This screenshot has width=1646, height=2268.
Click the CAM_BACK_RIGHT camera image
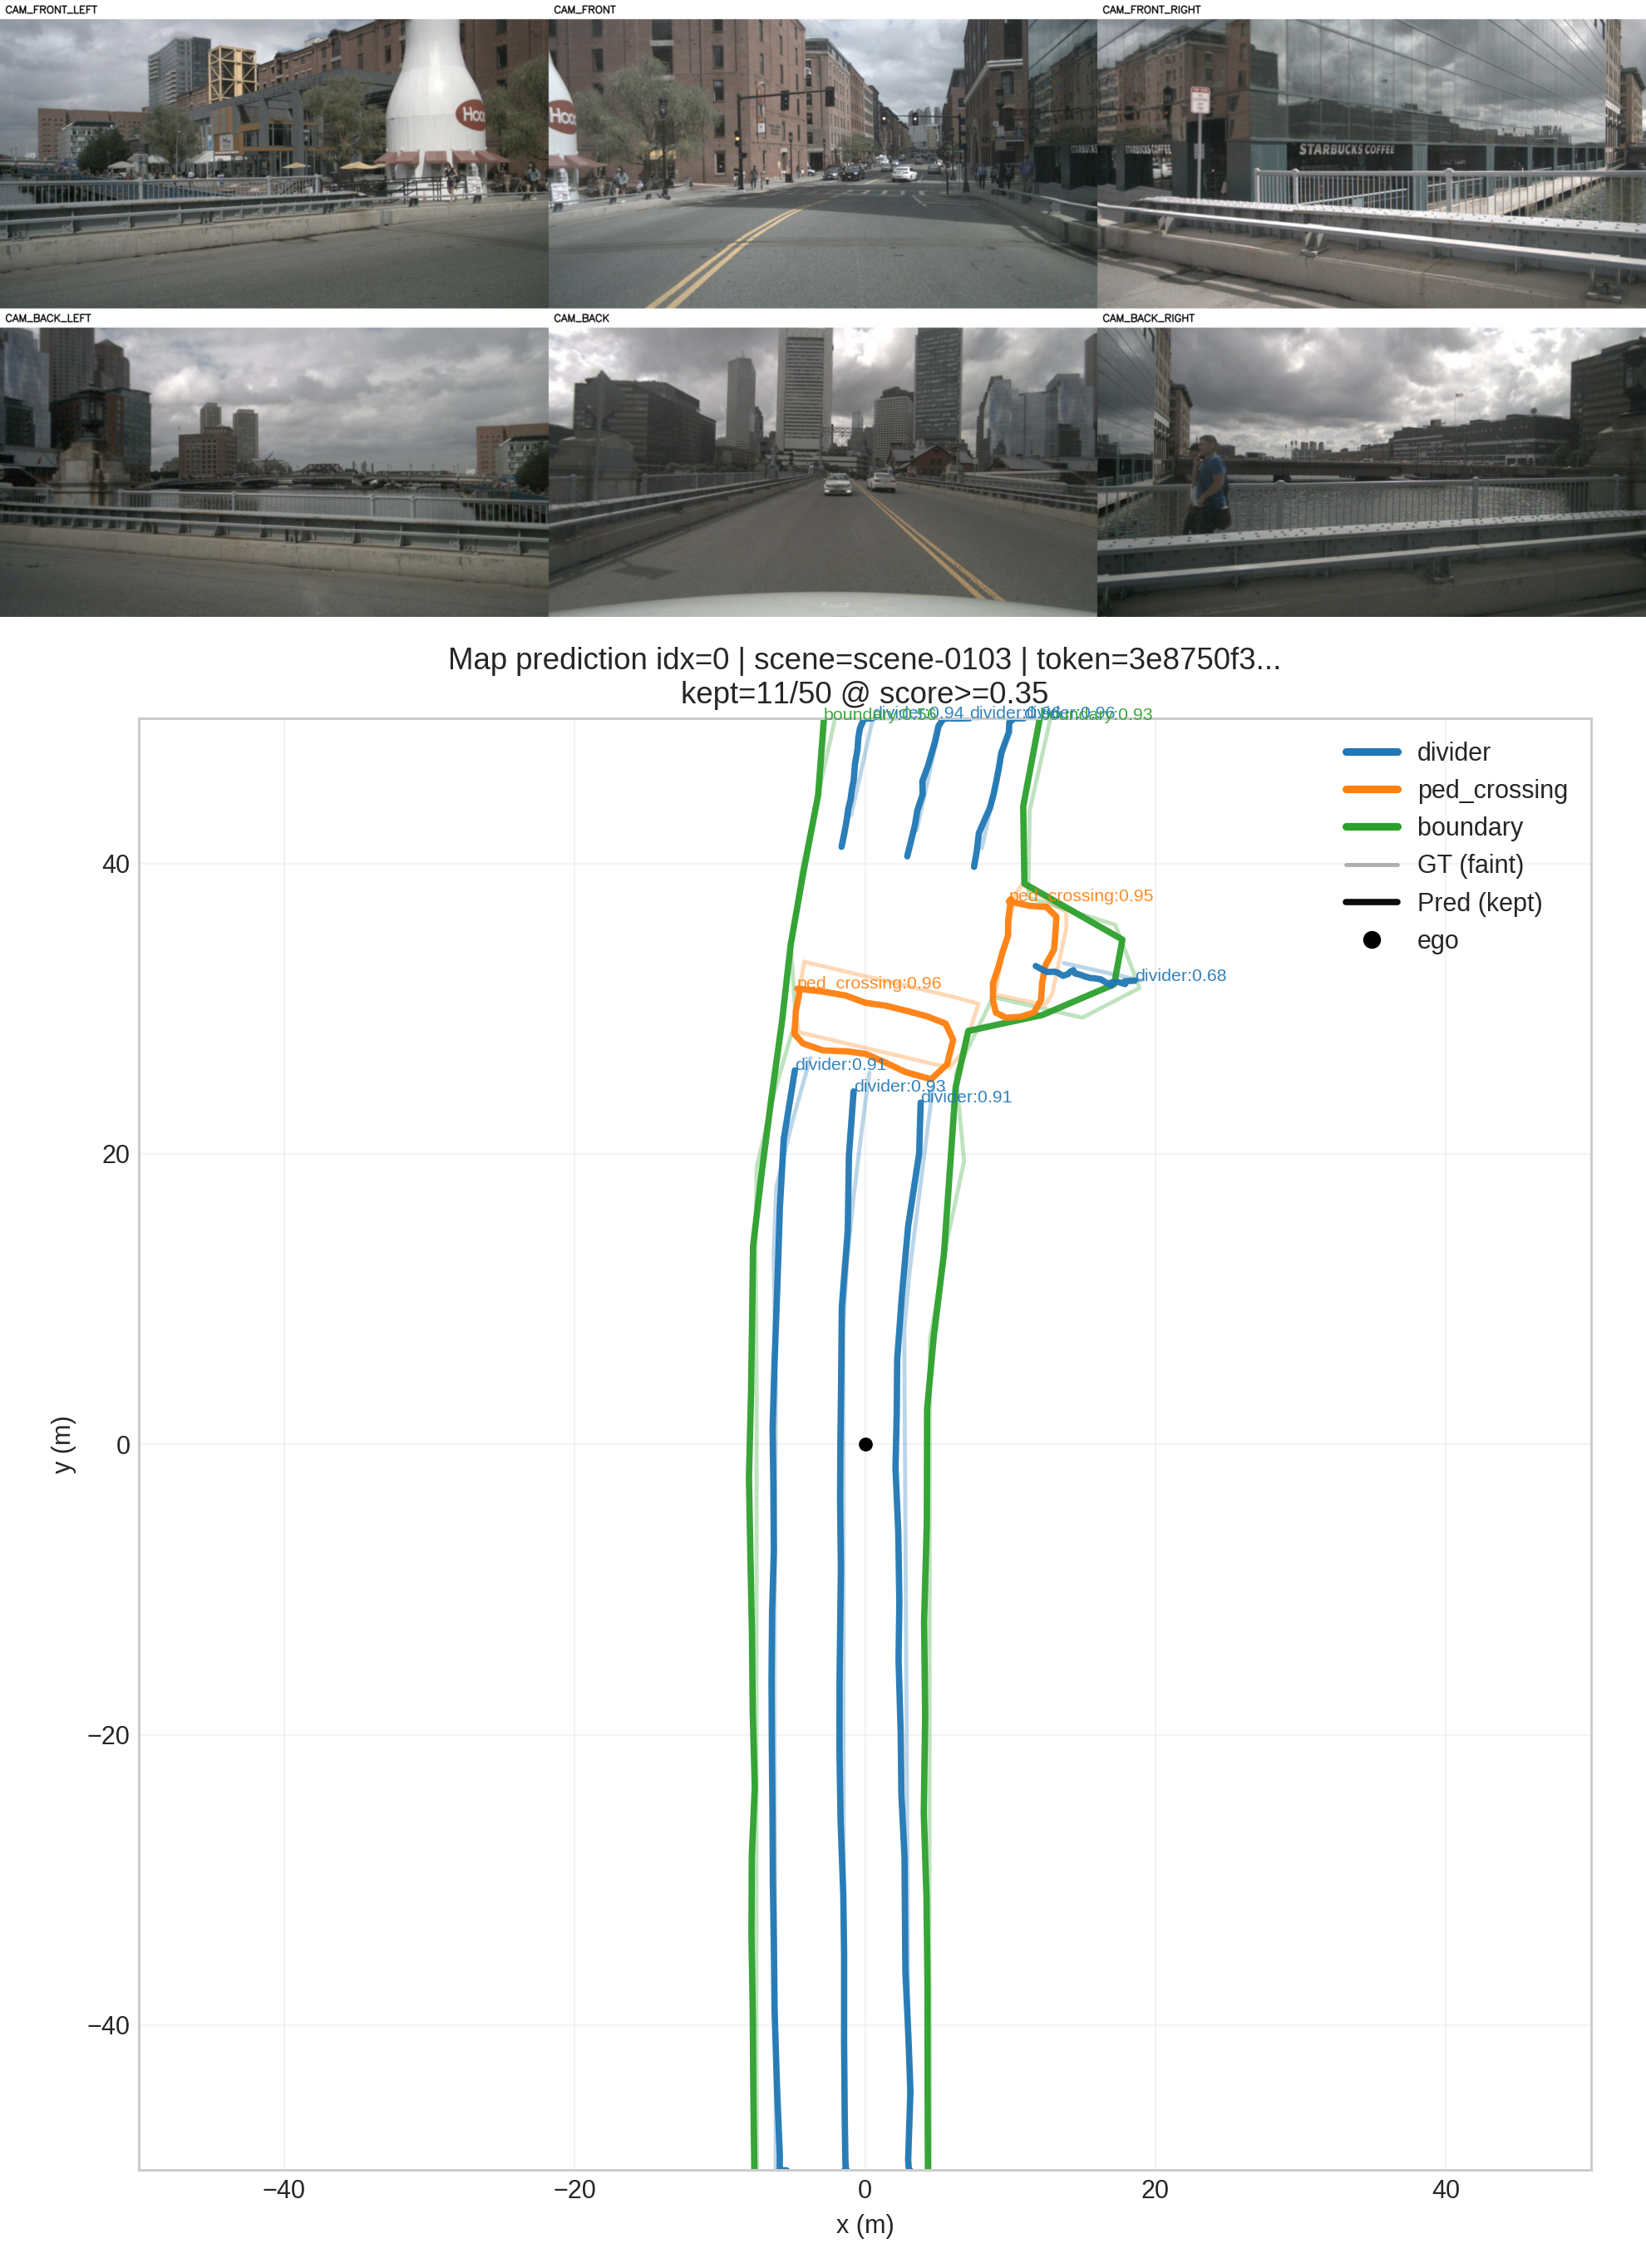1371,471
